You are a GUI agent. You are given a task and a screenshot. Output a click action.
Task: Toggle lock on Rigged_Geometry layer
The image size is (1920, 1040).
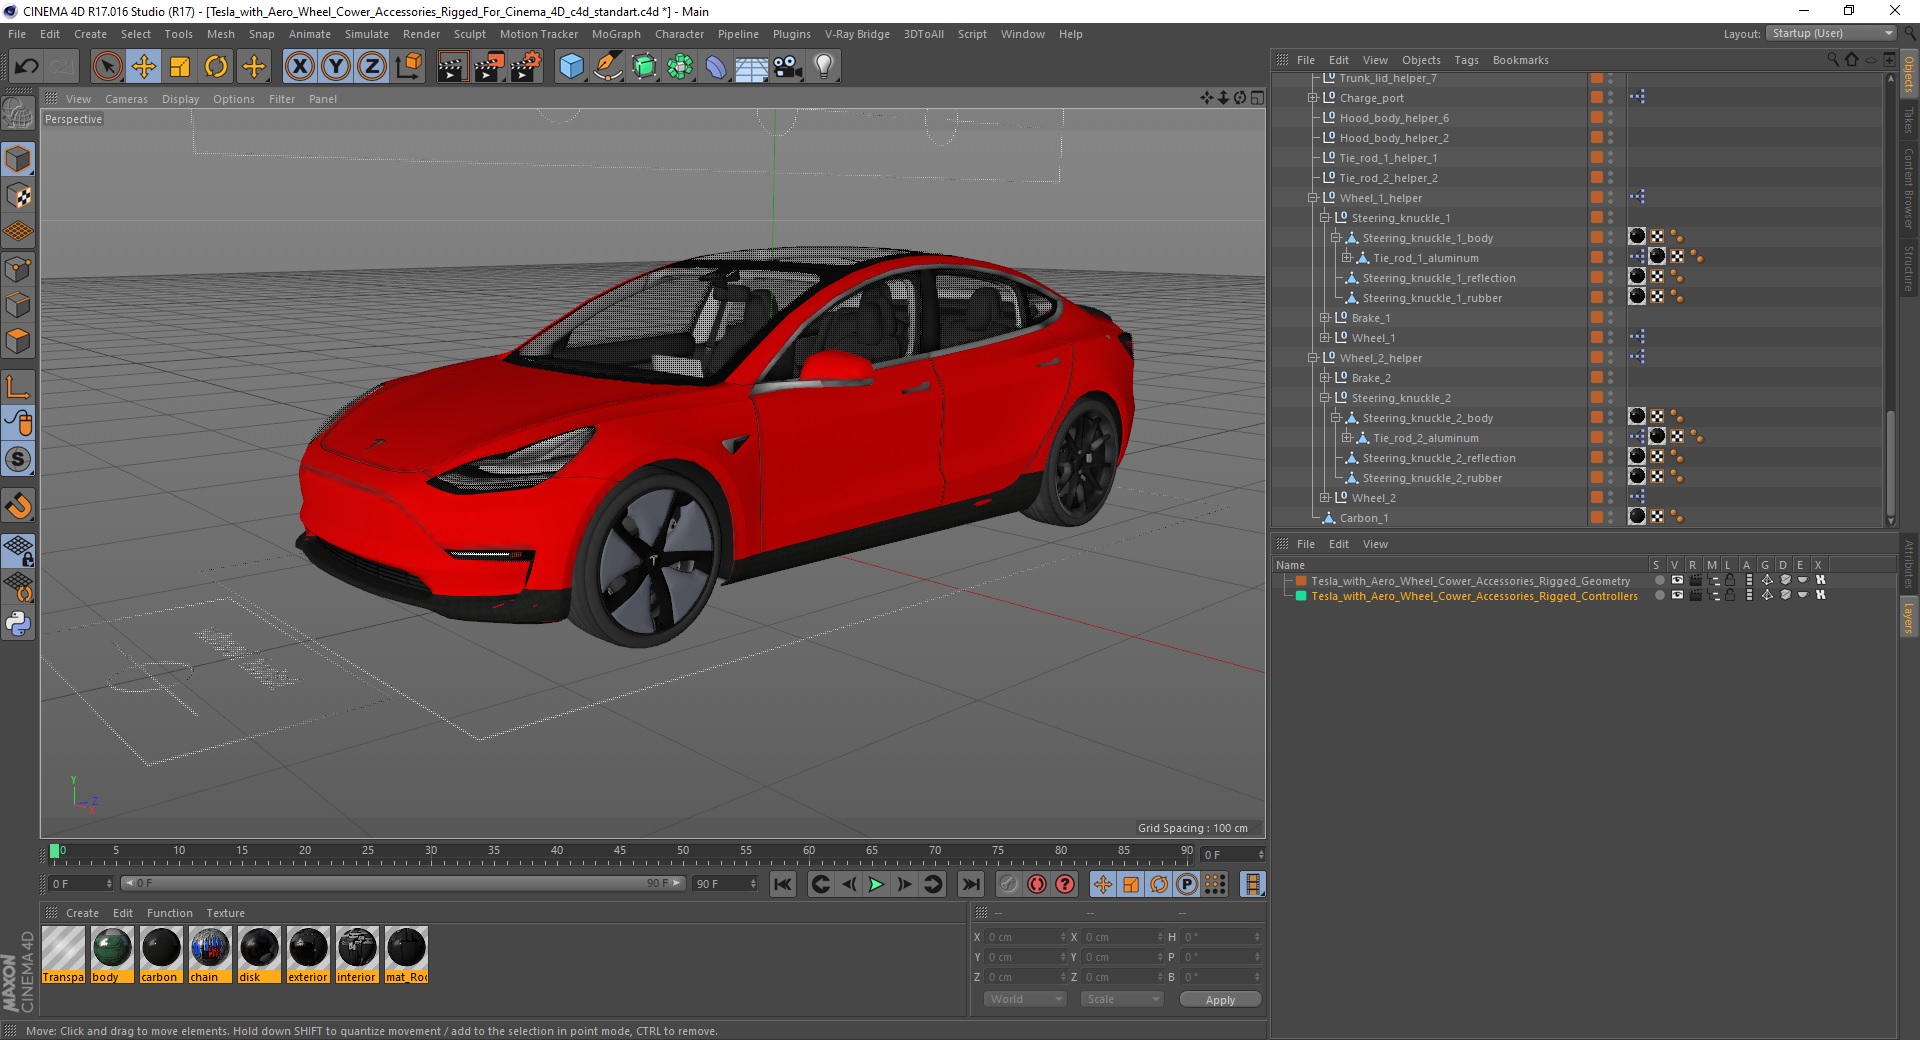[x=1730, y=580]
